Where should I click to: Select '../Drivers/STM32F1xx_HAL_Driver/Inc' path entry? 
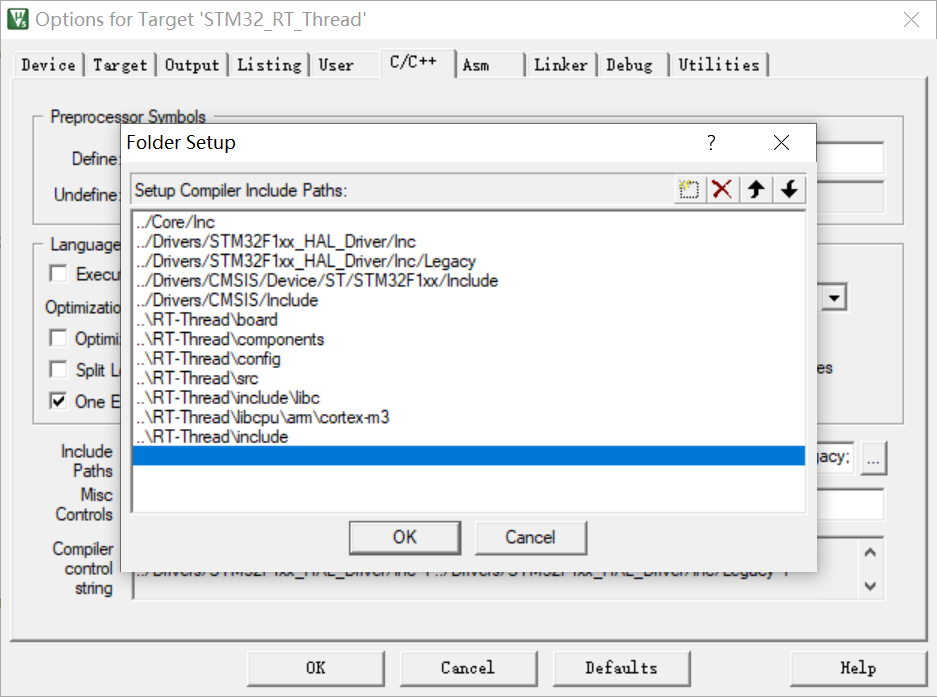pos(468,241)
